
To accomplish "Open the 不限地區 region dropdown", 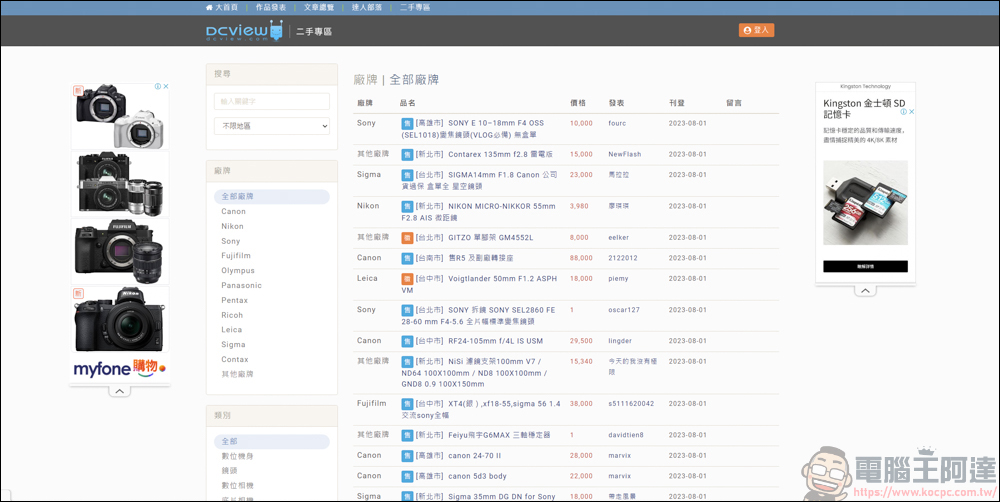I will point(271,126).
